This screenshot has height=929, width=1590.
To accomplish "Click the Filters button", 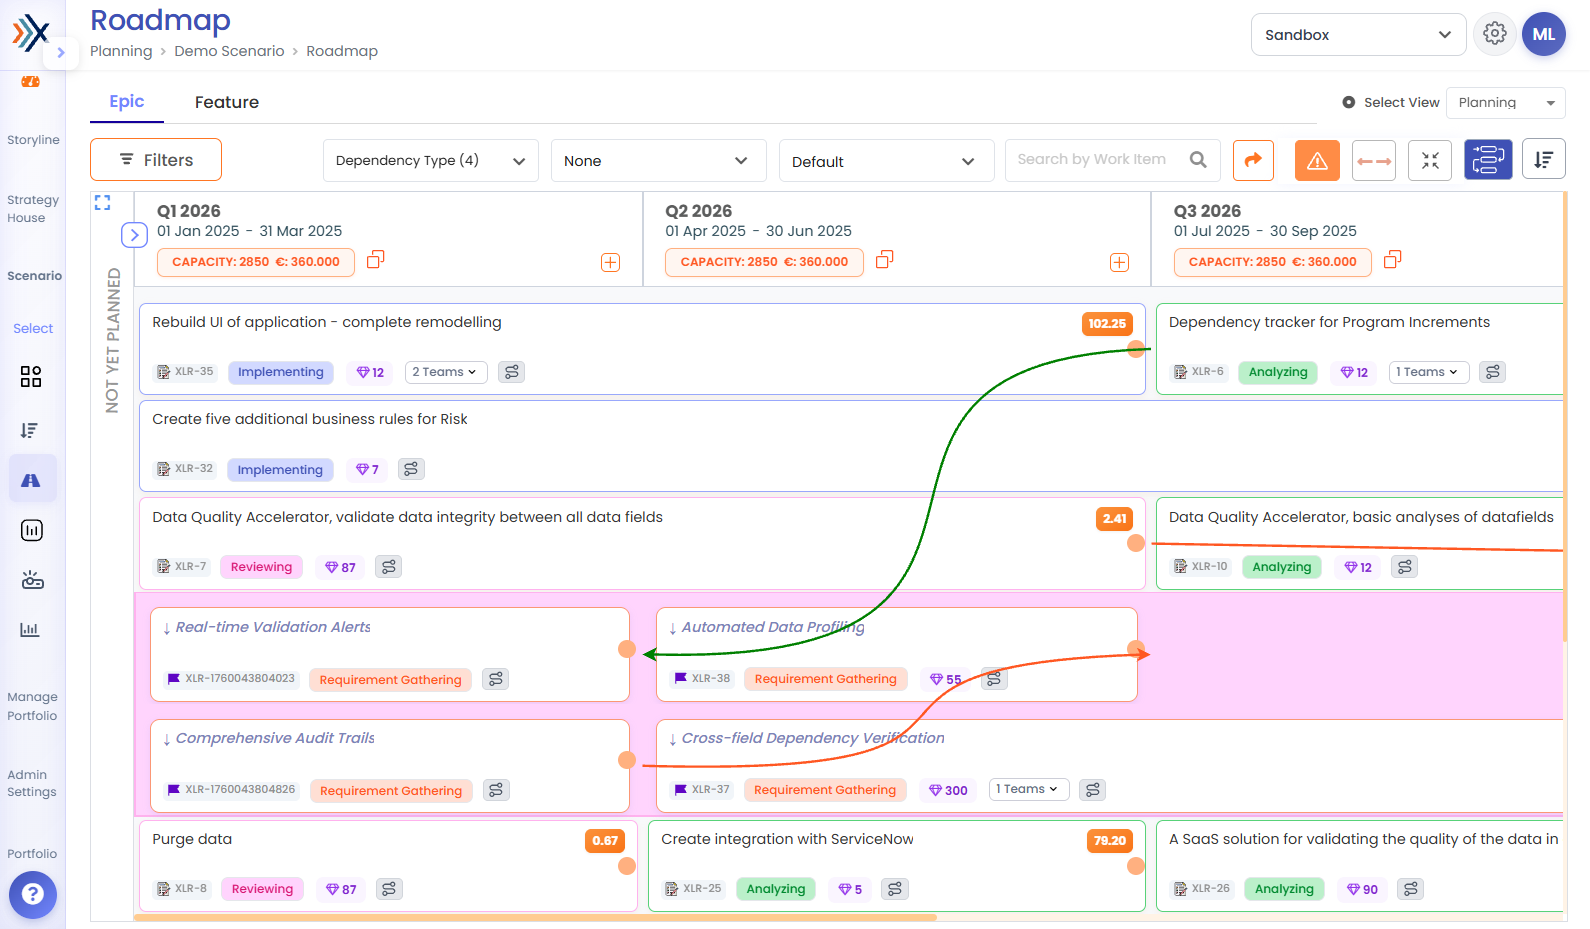I will pyautogui.click(x=156, y=160).
